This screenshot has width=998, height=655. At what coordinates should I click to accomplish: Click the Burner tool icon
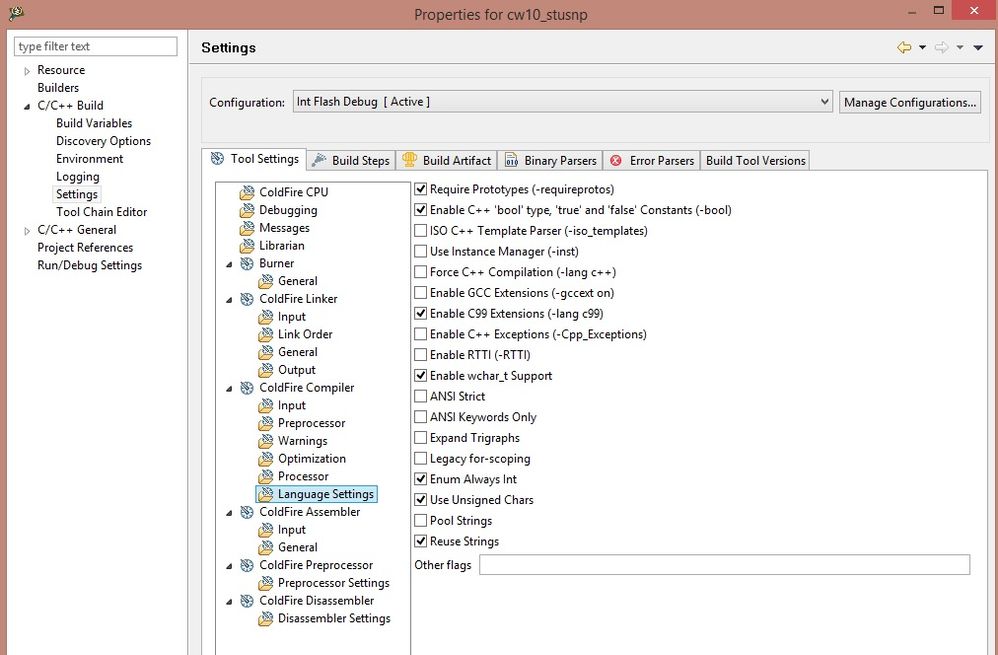(247, 264)
